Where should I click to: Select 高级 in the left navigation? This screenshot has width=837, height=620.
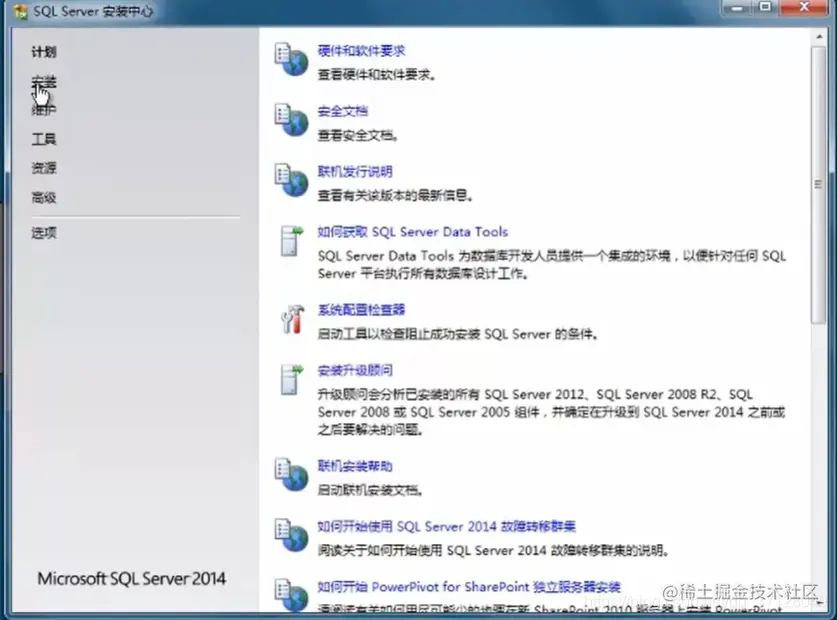pos(44,198)
